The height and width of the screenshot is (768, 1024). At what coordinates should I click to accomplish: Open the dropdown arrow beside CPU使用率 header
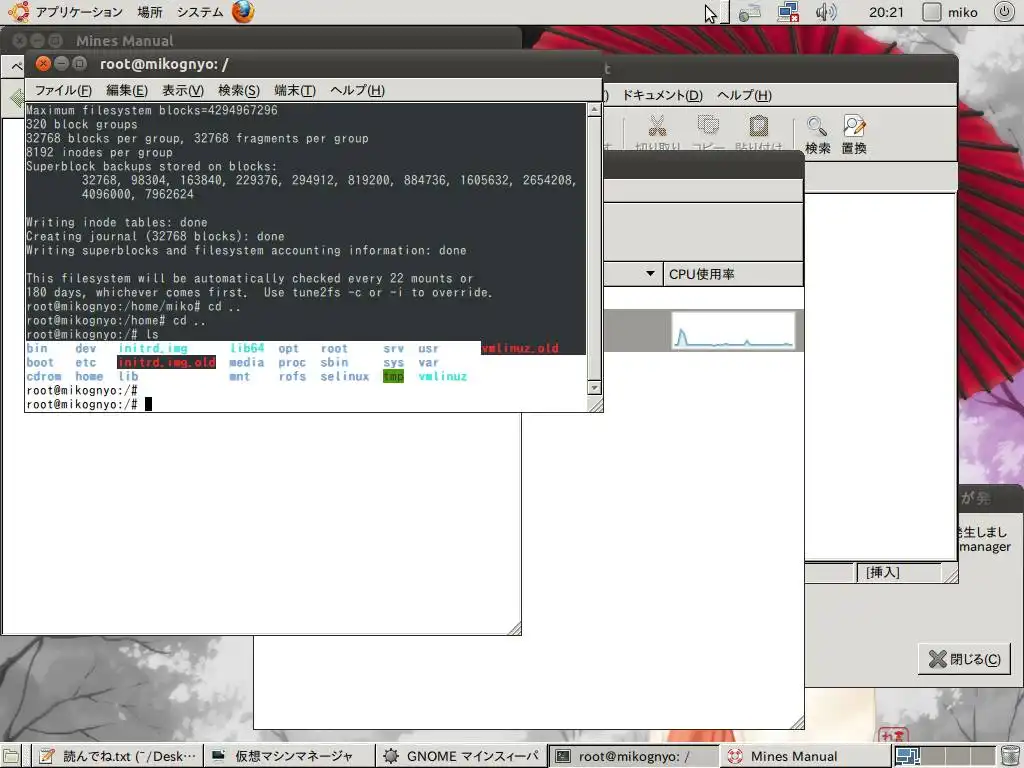pos(650,274)
